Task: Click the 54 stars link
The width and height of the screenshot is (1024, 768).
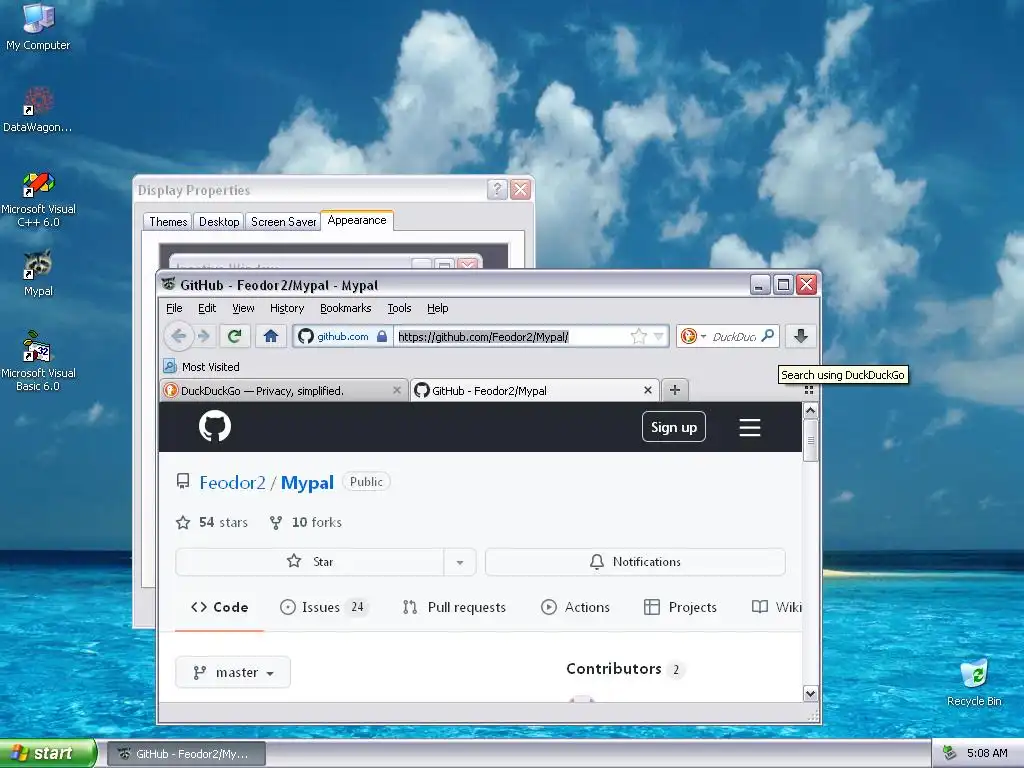Action: [x=212, y=522]
